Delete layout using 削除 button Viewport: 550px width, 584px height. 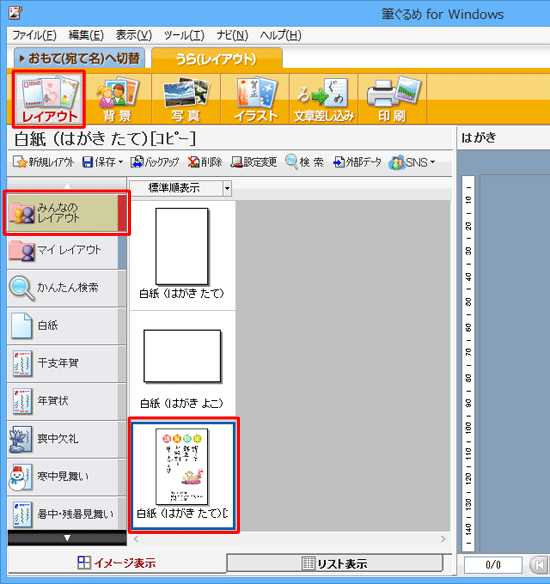point(205,162)
